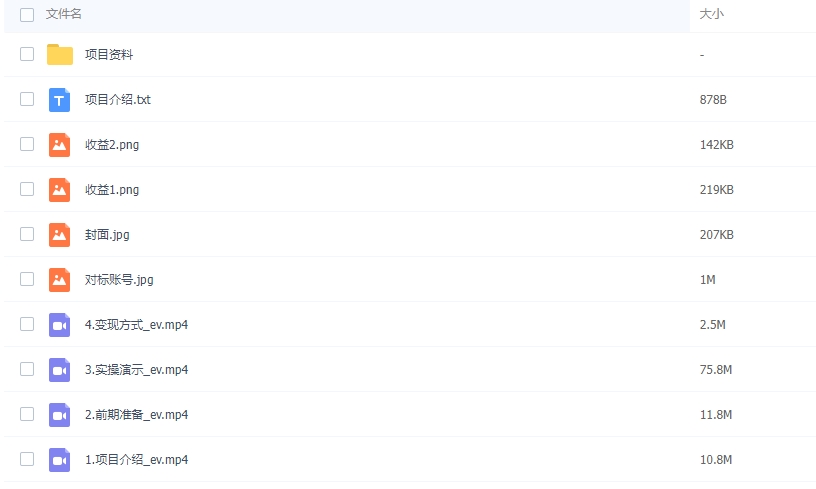Open the 项目资料 folder name link
816x489 pixels.
pos(109,55)
